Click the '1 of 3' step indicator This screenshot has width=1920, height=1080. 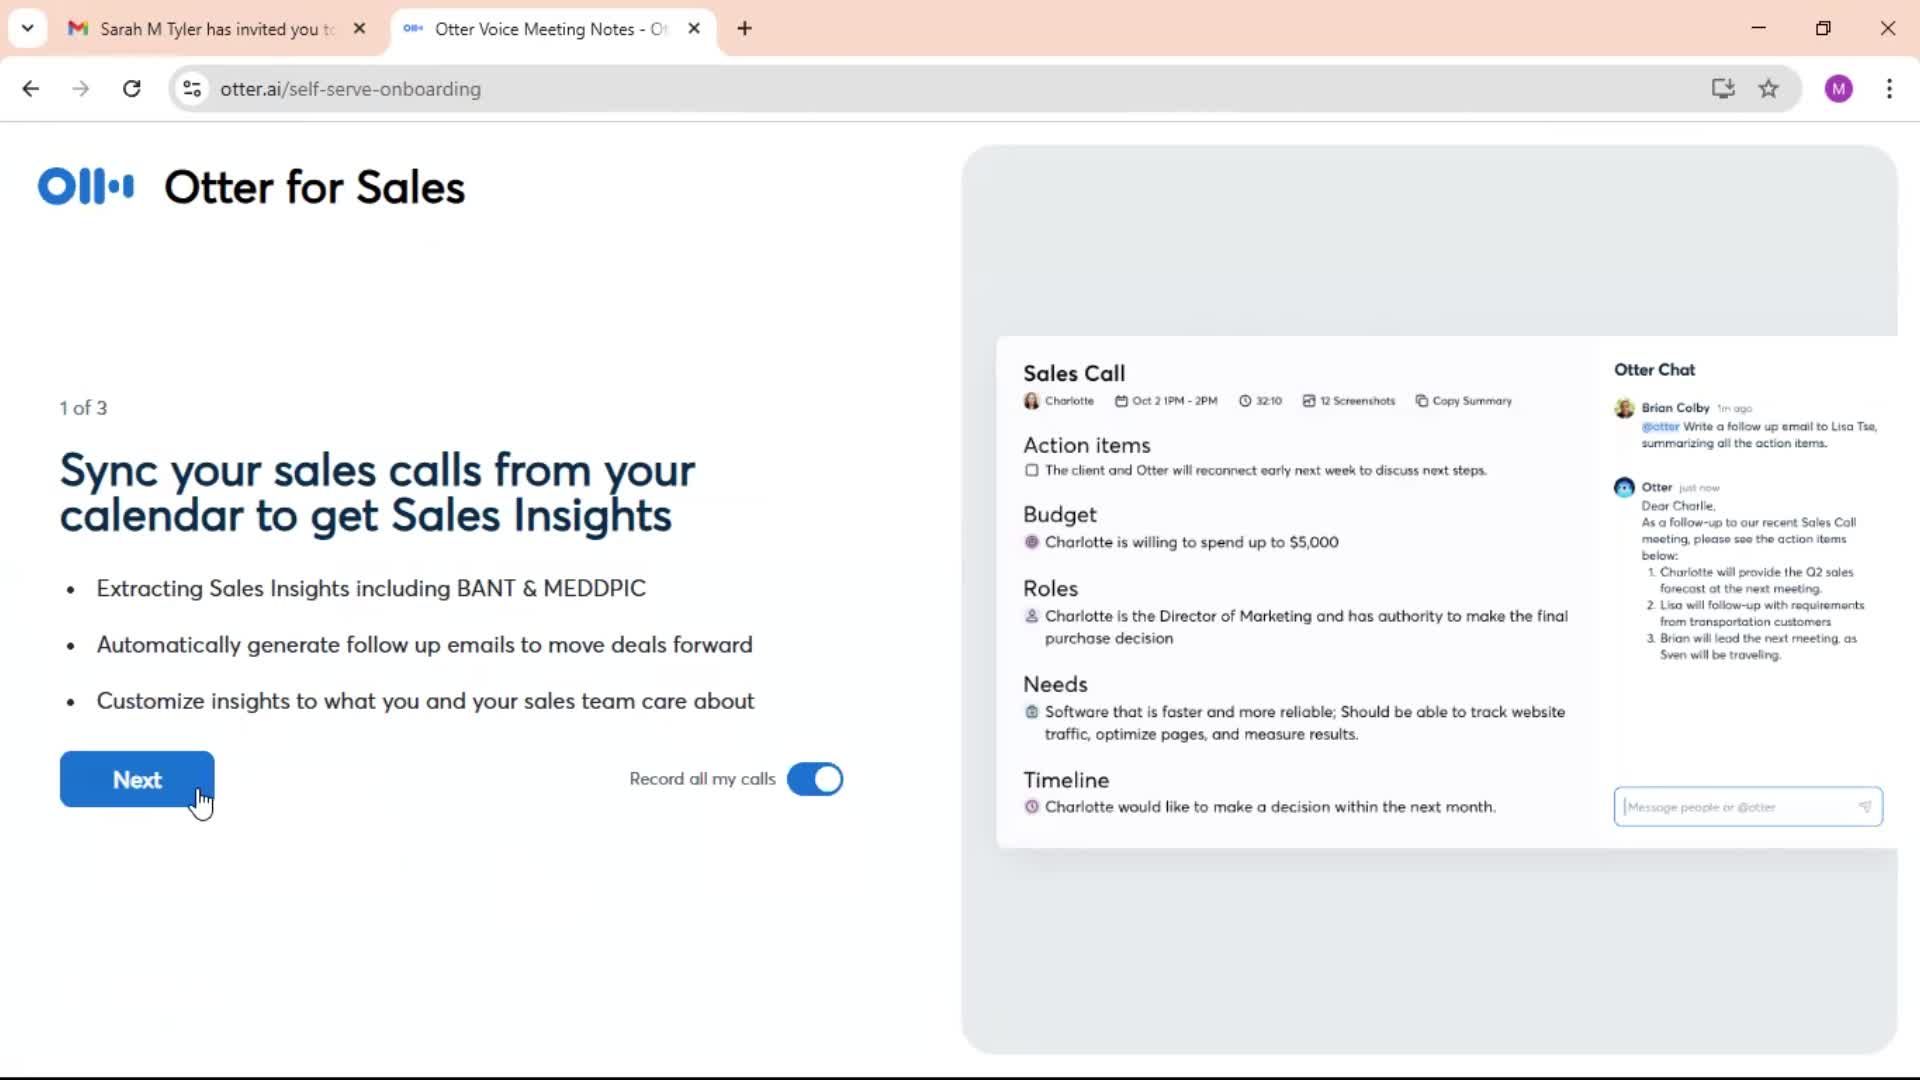tap(83, 408)
